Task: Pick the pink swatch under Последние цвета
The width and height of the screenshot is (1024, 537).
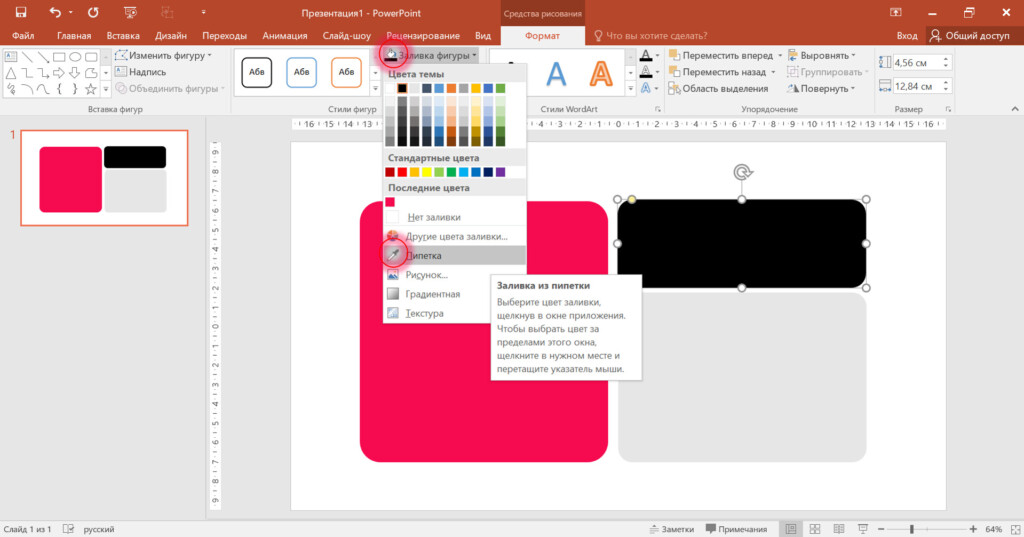Action: (x=390, y=202)
